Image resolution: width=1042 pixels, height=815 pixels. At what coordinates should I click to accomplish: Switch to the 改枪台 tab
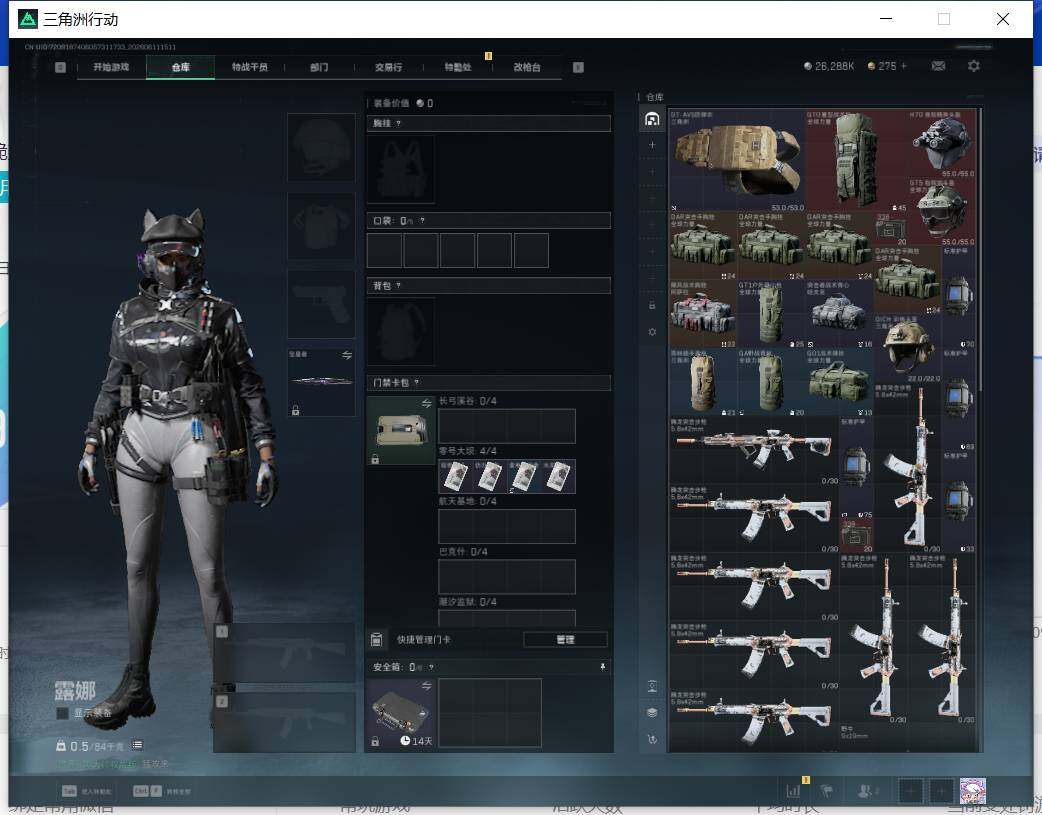coord(527,67)
